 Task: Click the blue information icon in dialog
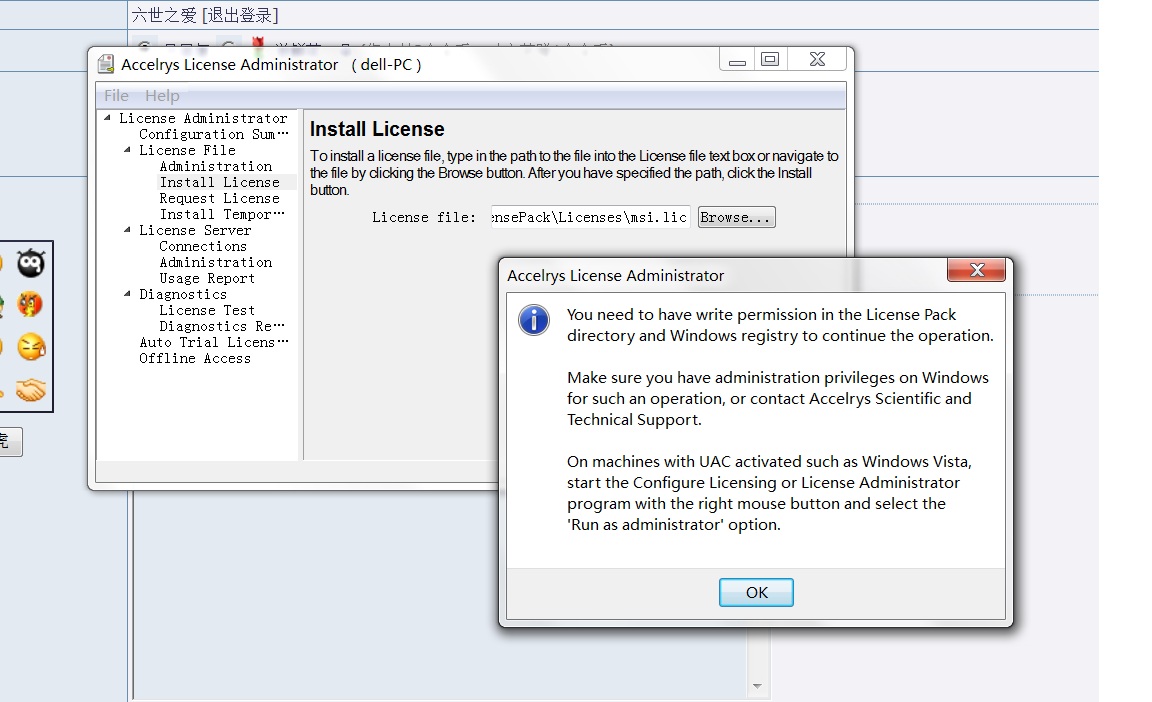click(x=534, y=320)
